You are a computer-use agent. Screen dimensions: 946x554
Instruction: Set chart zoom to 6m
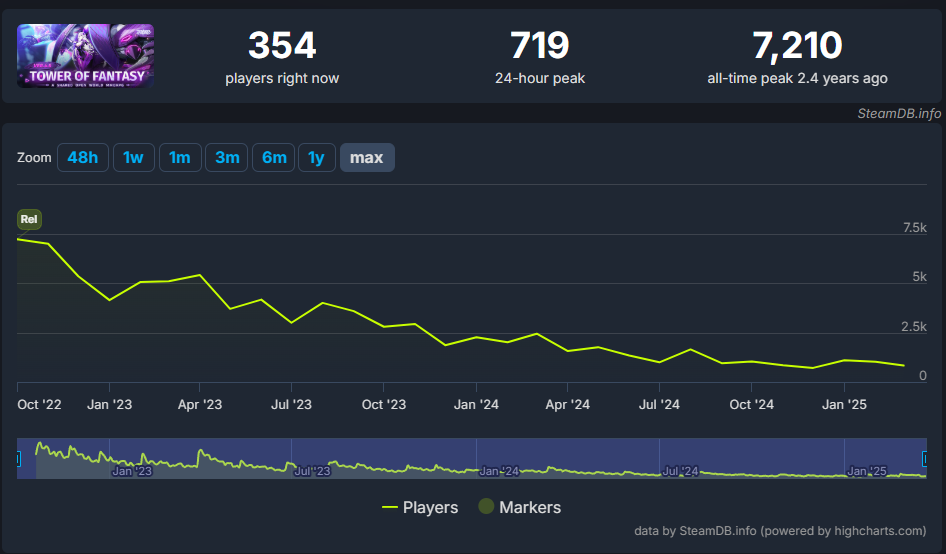click(274, 158)
